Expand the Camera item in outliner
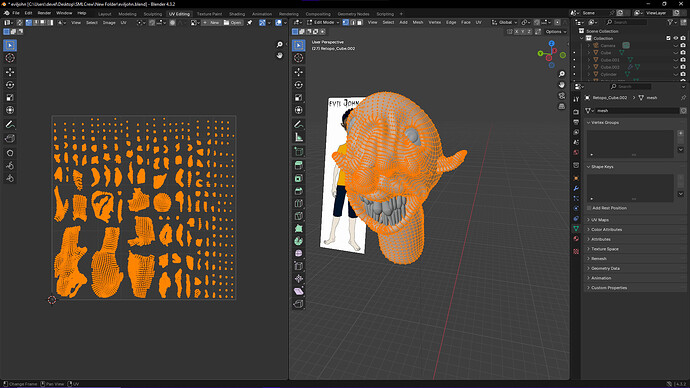 coord(589,45)
